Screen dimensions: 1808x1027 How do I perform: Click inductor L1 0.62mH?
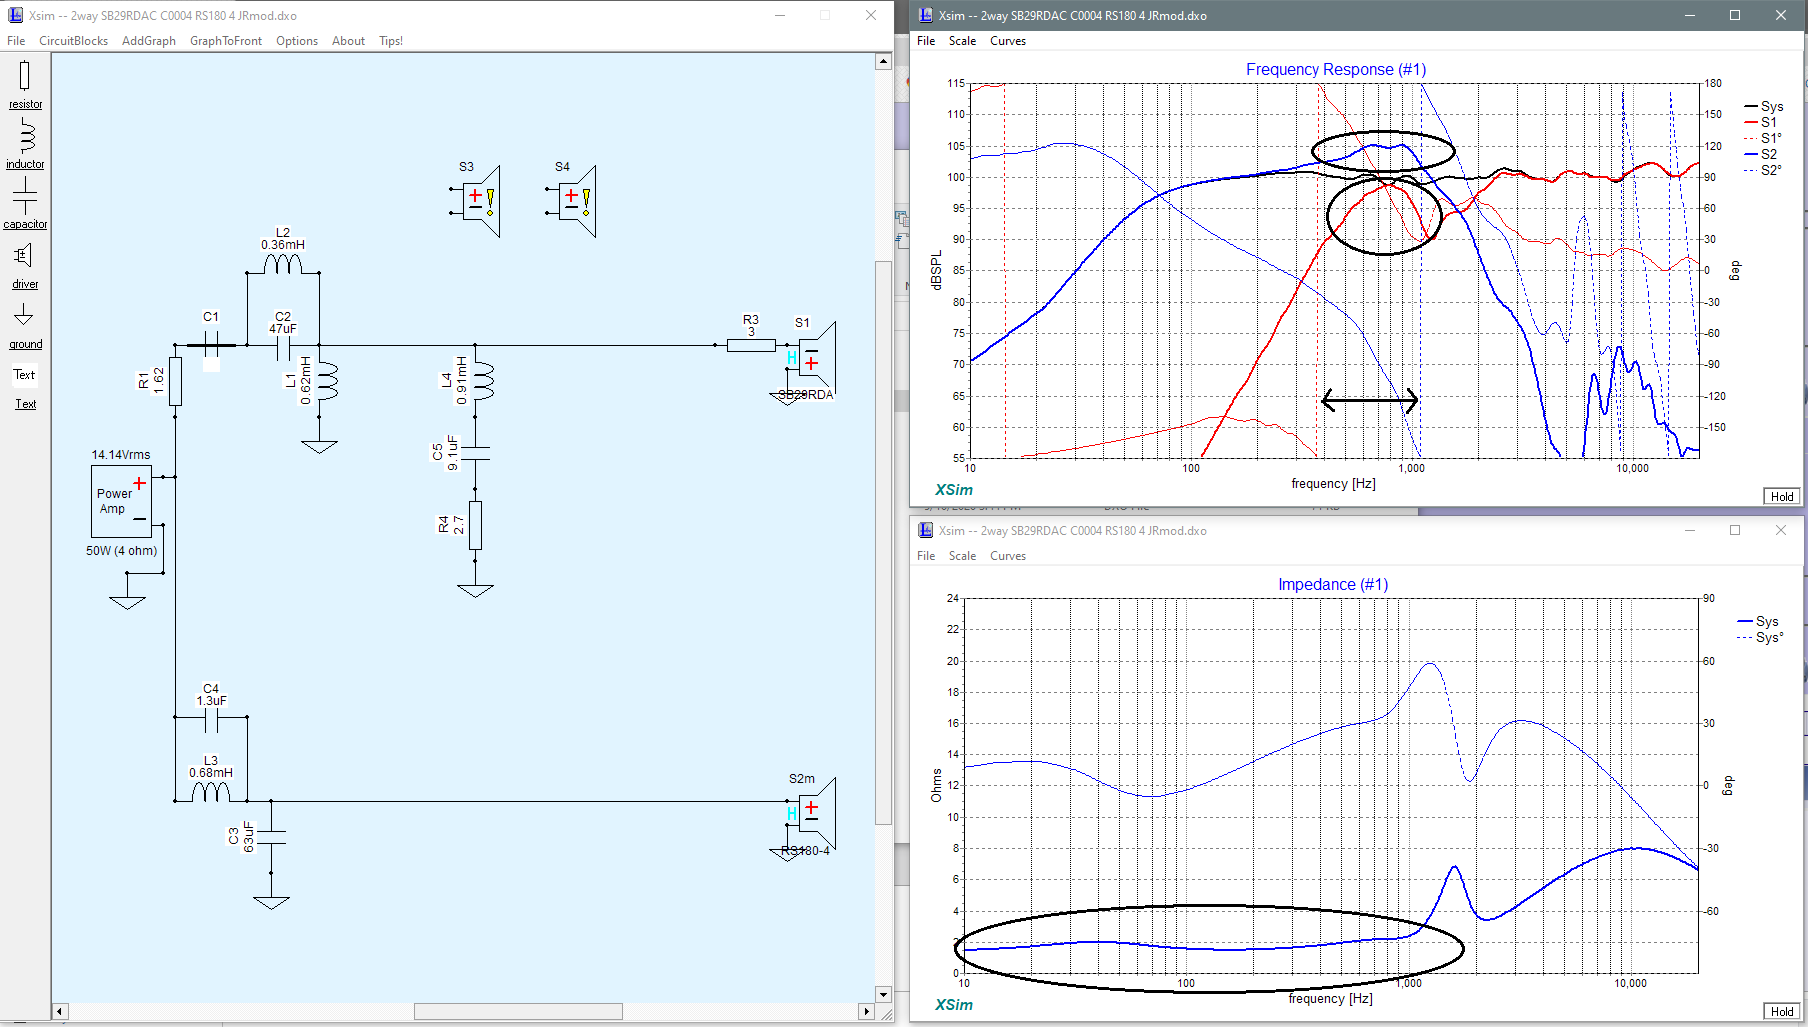tap(328, 381)
